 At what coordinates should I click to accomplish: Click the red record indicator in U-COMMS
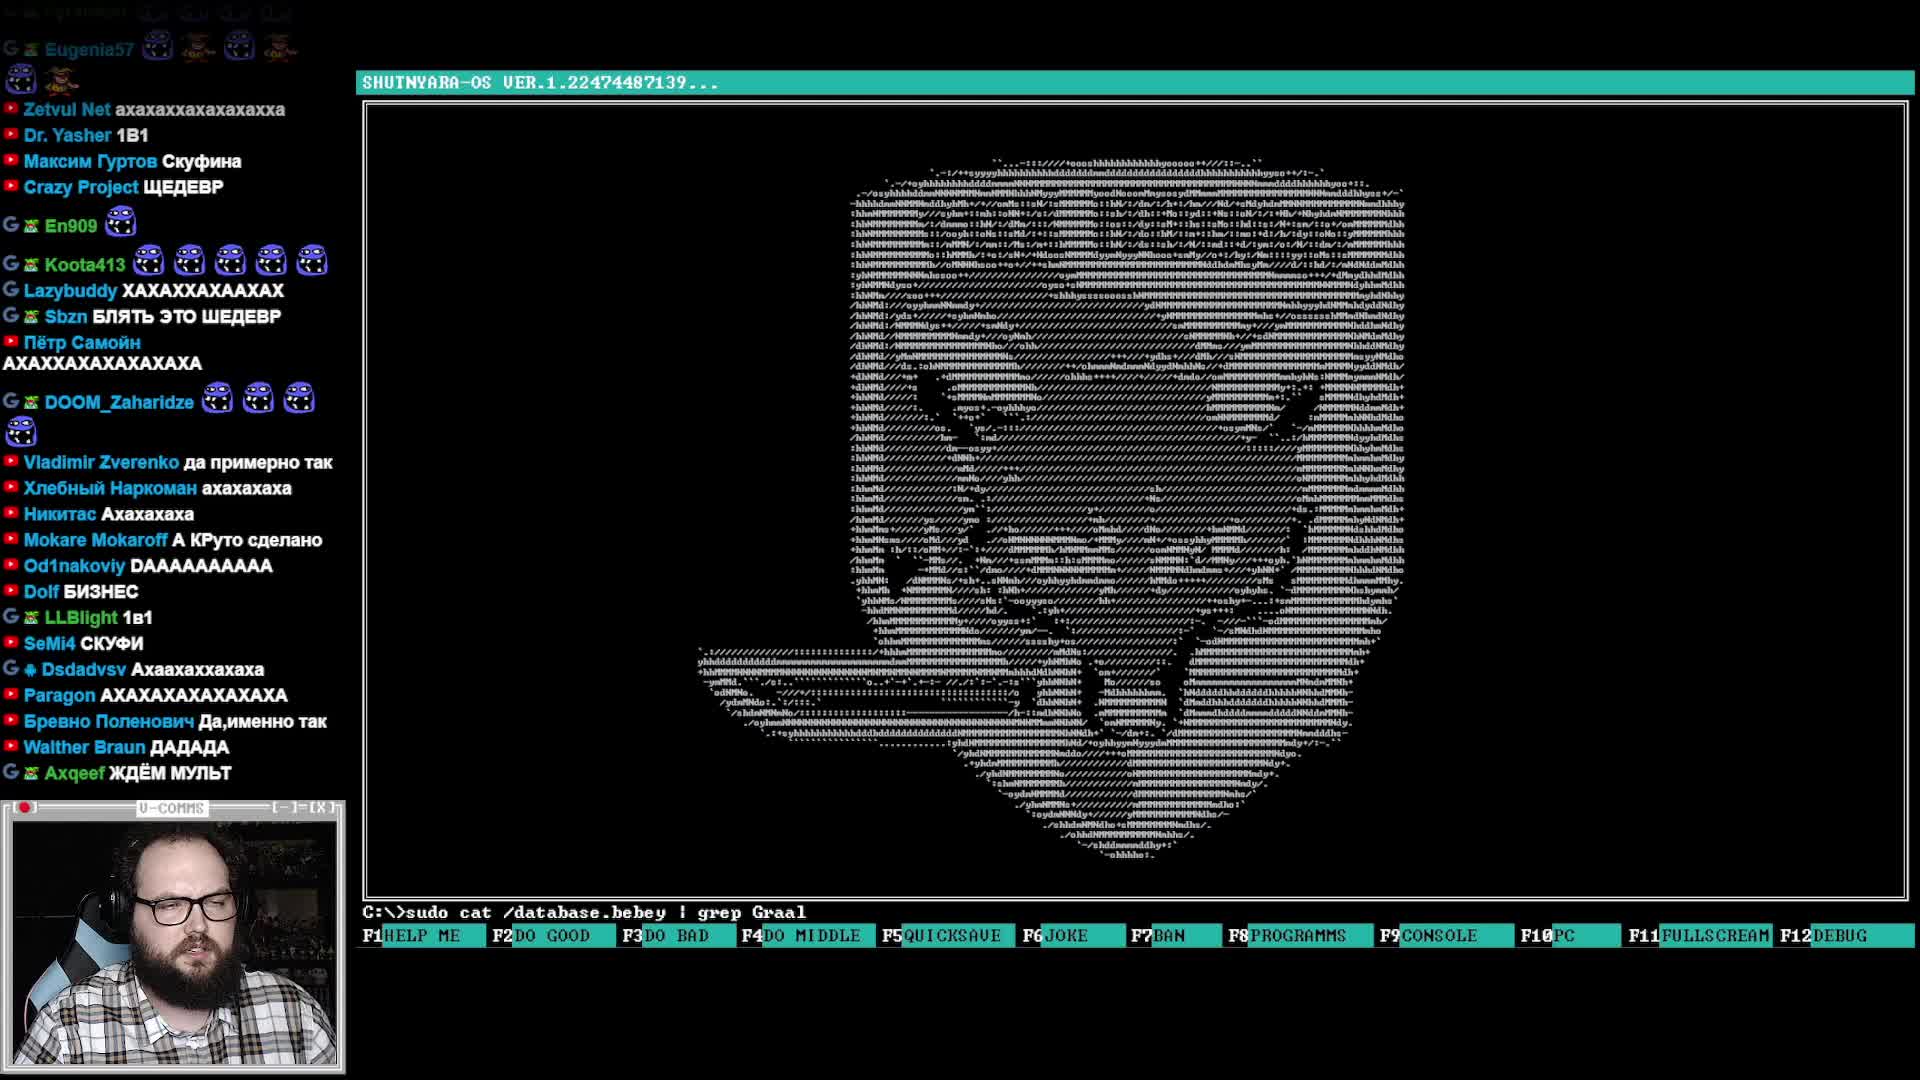point(24,808)
